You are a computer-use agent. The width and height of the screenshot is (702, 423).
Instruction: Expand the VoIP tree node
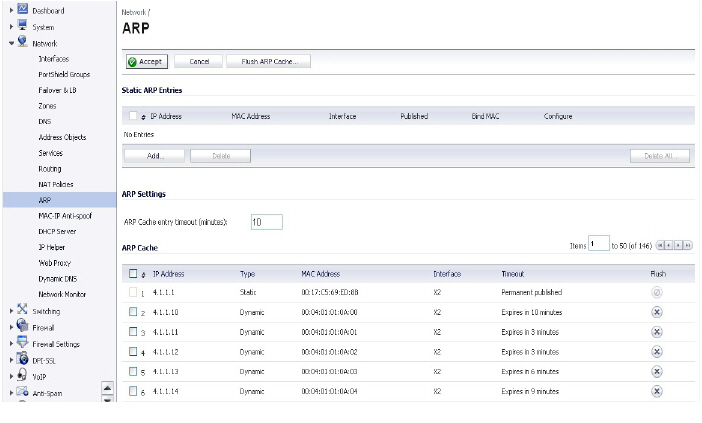(x=12, y=376)
